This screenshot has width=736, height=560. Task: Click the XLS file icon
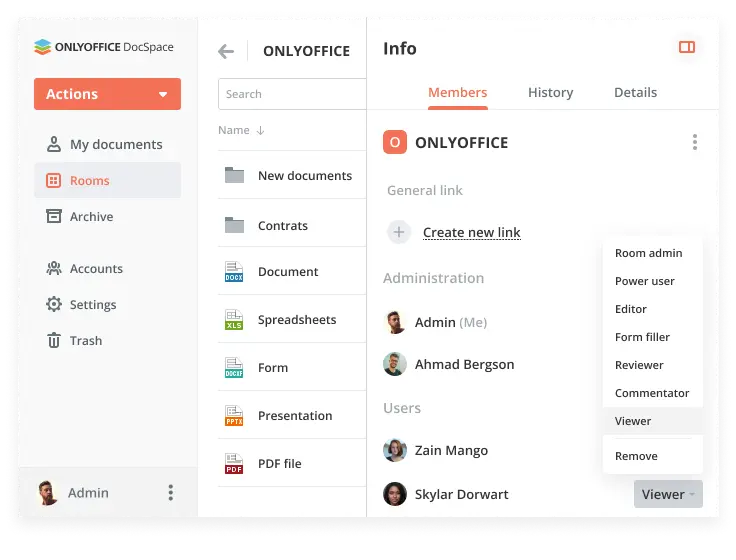(234, 320)
